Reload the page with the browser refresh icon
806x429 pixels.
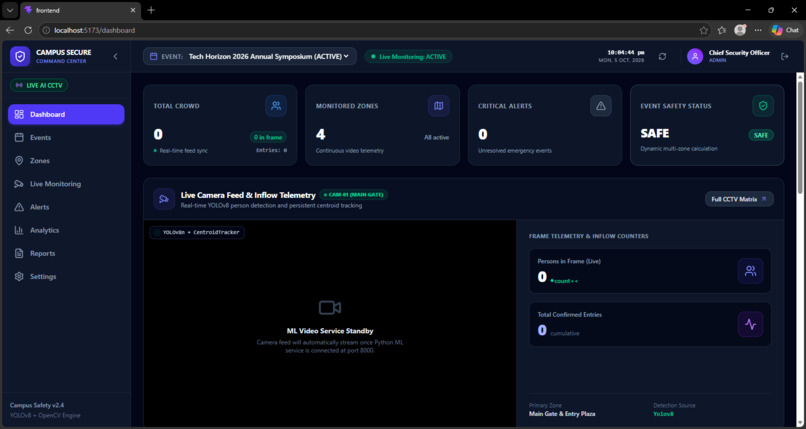28,30
